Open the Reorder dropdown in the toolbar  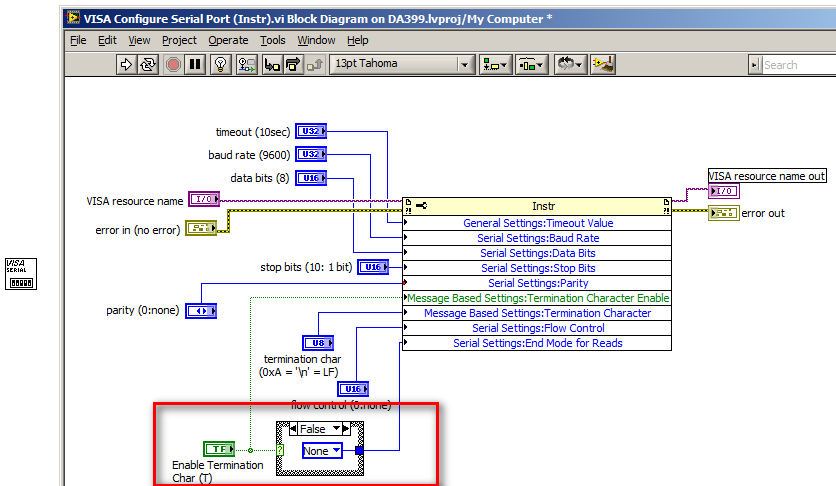(x=570, y=64)
